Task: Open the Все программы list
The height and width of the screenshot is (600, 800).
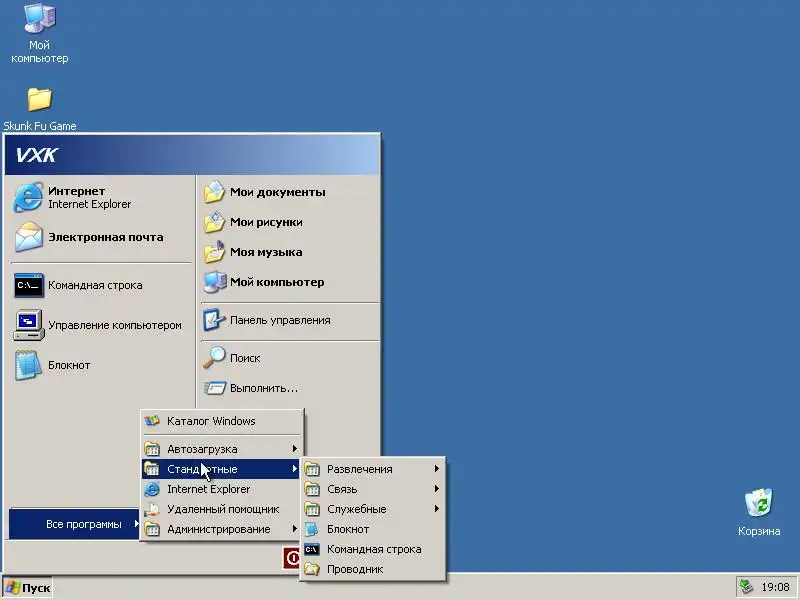Action: click(x=74, y=524)
